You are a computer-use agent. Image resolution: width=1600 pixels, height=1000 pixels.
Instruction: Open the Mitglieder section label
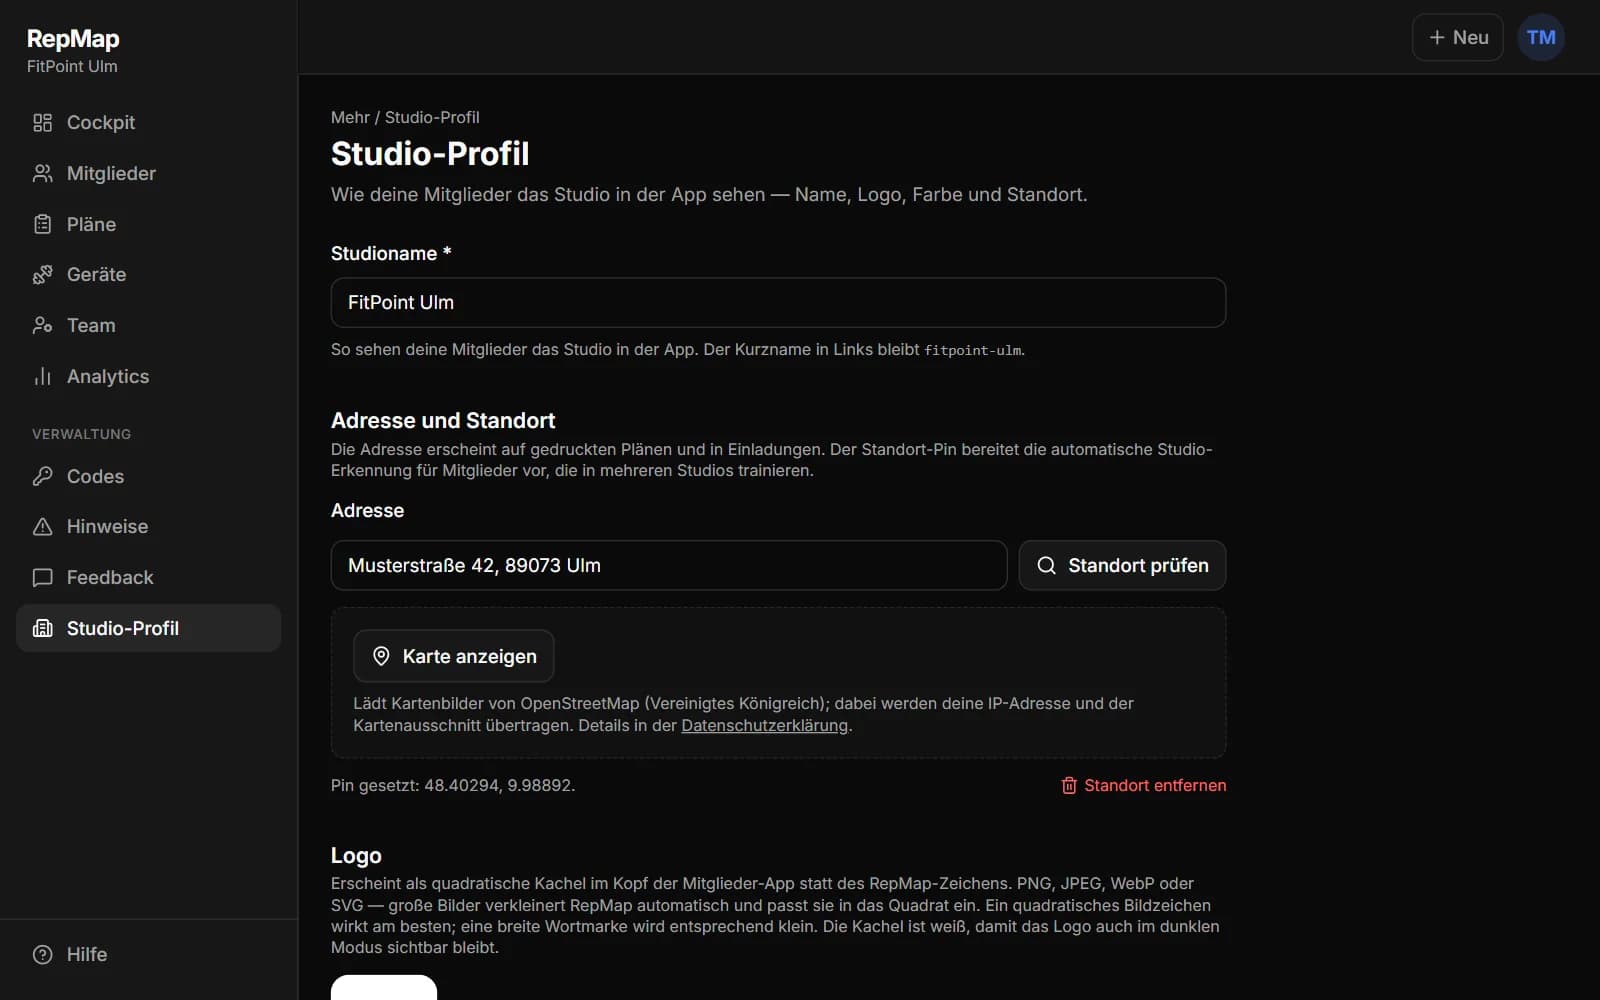coord(111,173)
